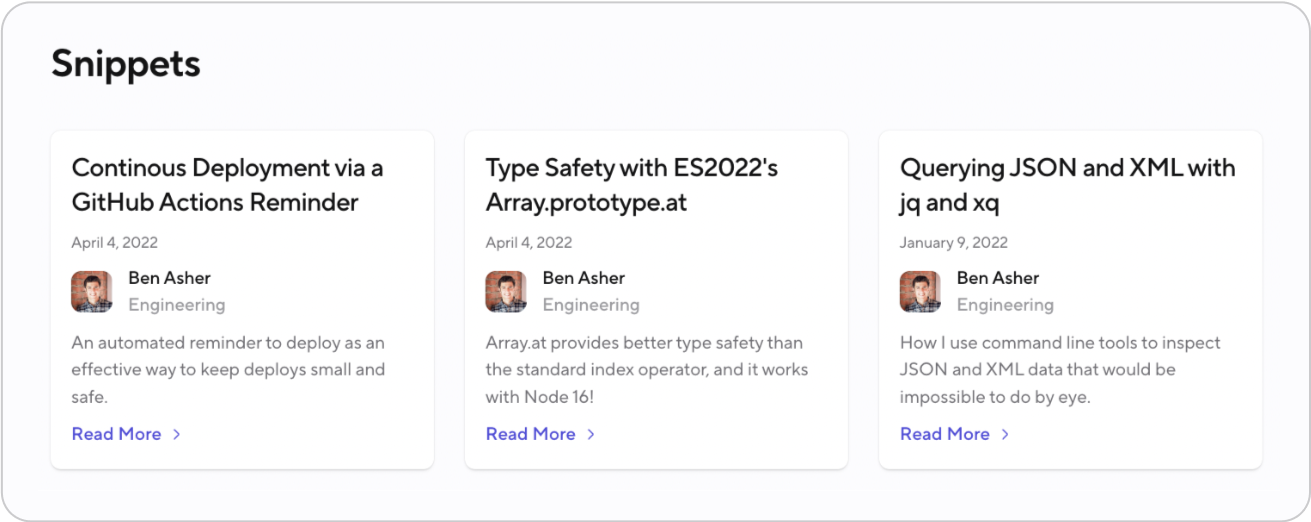Click Read More text under the command line tools description

point(944,434)
